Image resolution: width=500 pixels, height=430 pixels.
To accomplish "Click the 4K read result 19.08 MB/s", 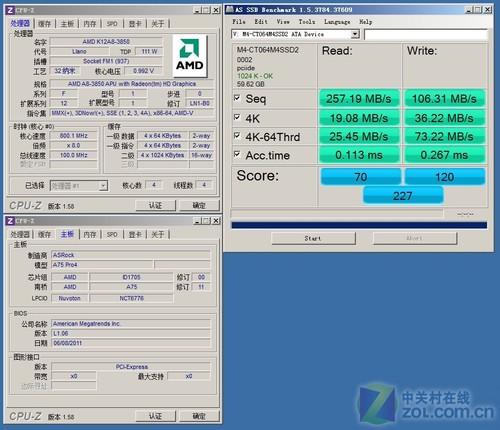I will pyautogui.click(x=359, y=118).
